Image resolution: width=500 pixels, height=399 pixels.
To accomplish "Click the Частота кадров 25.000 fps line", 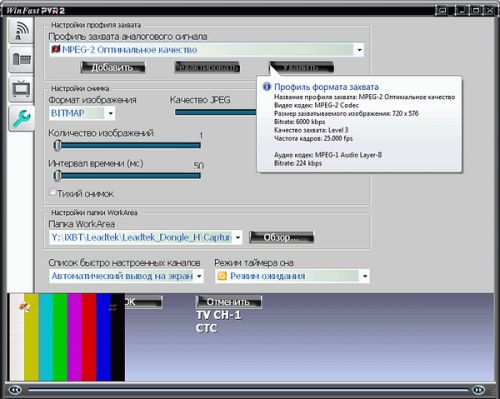I will [313, 138].
